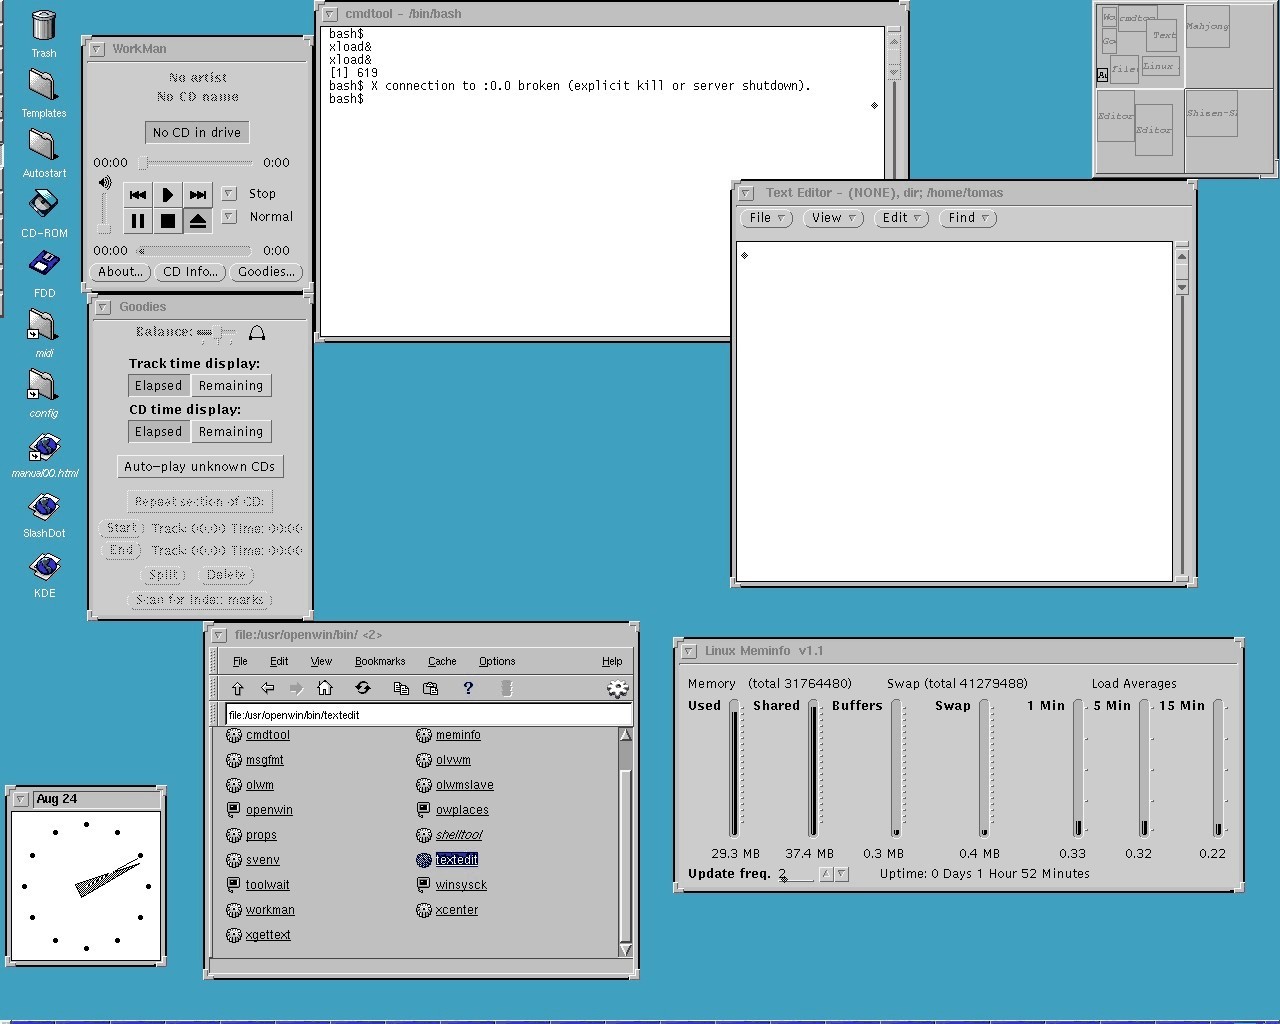Screen dimensions: 1280x1024
Task: Open the Stop play-mode dropdown arrow
Action: (229, 194)
